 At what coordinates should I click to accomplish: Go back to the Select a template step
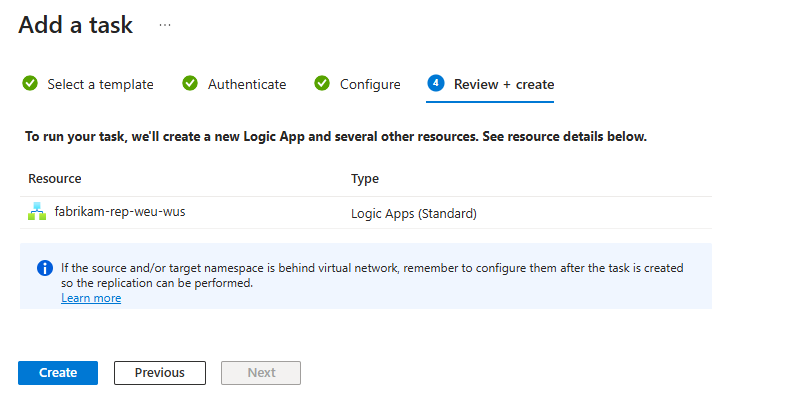pos(100,84)
